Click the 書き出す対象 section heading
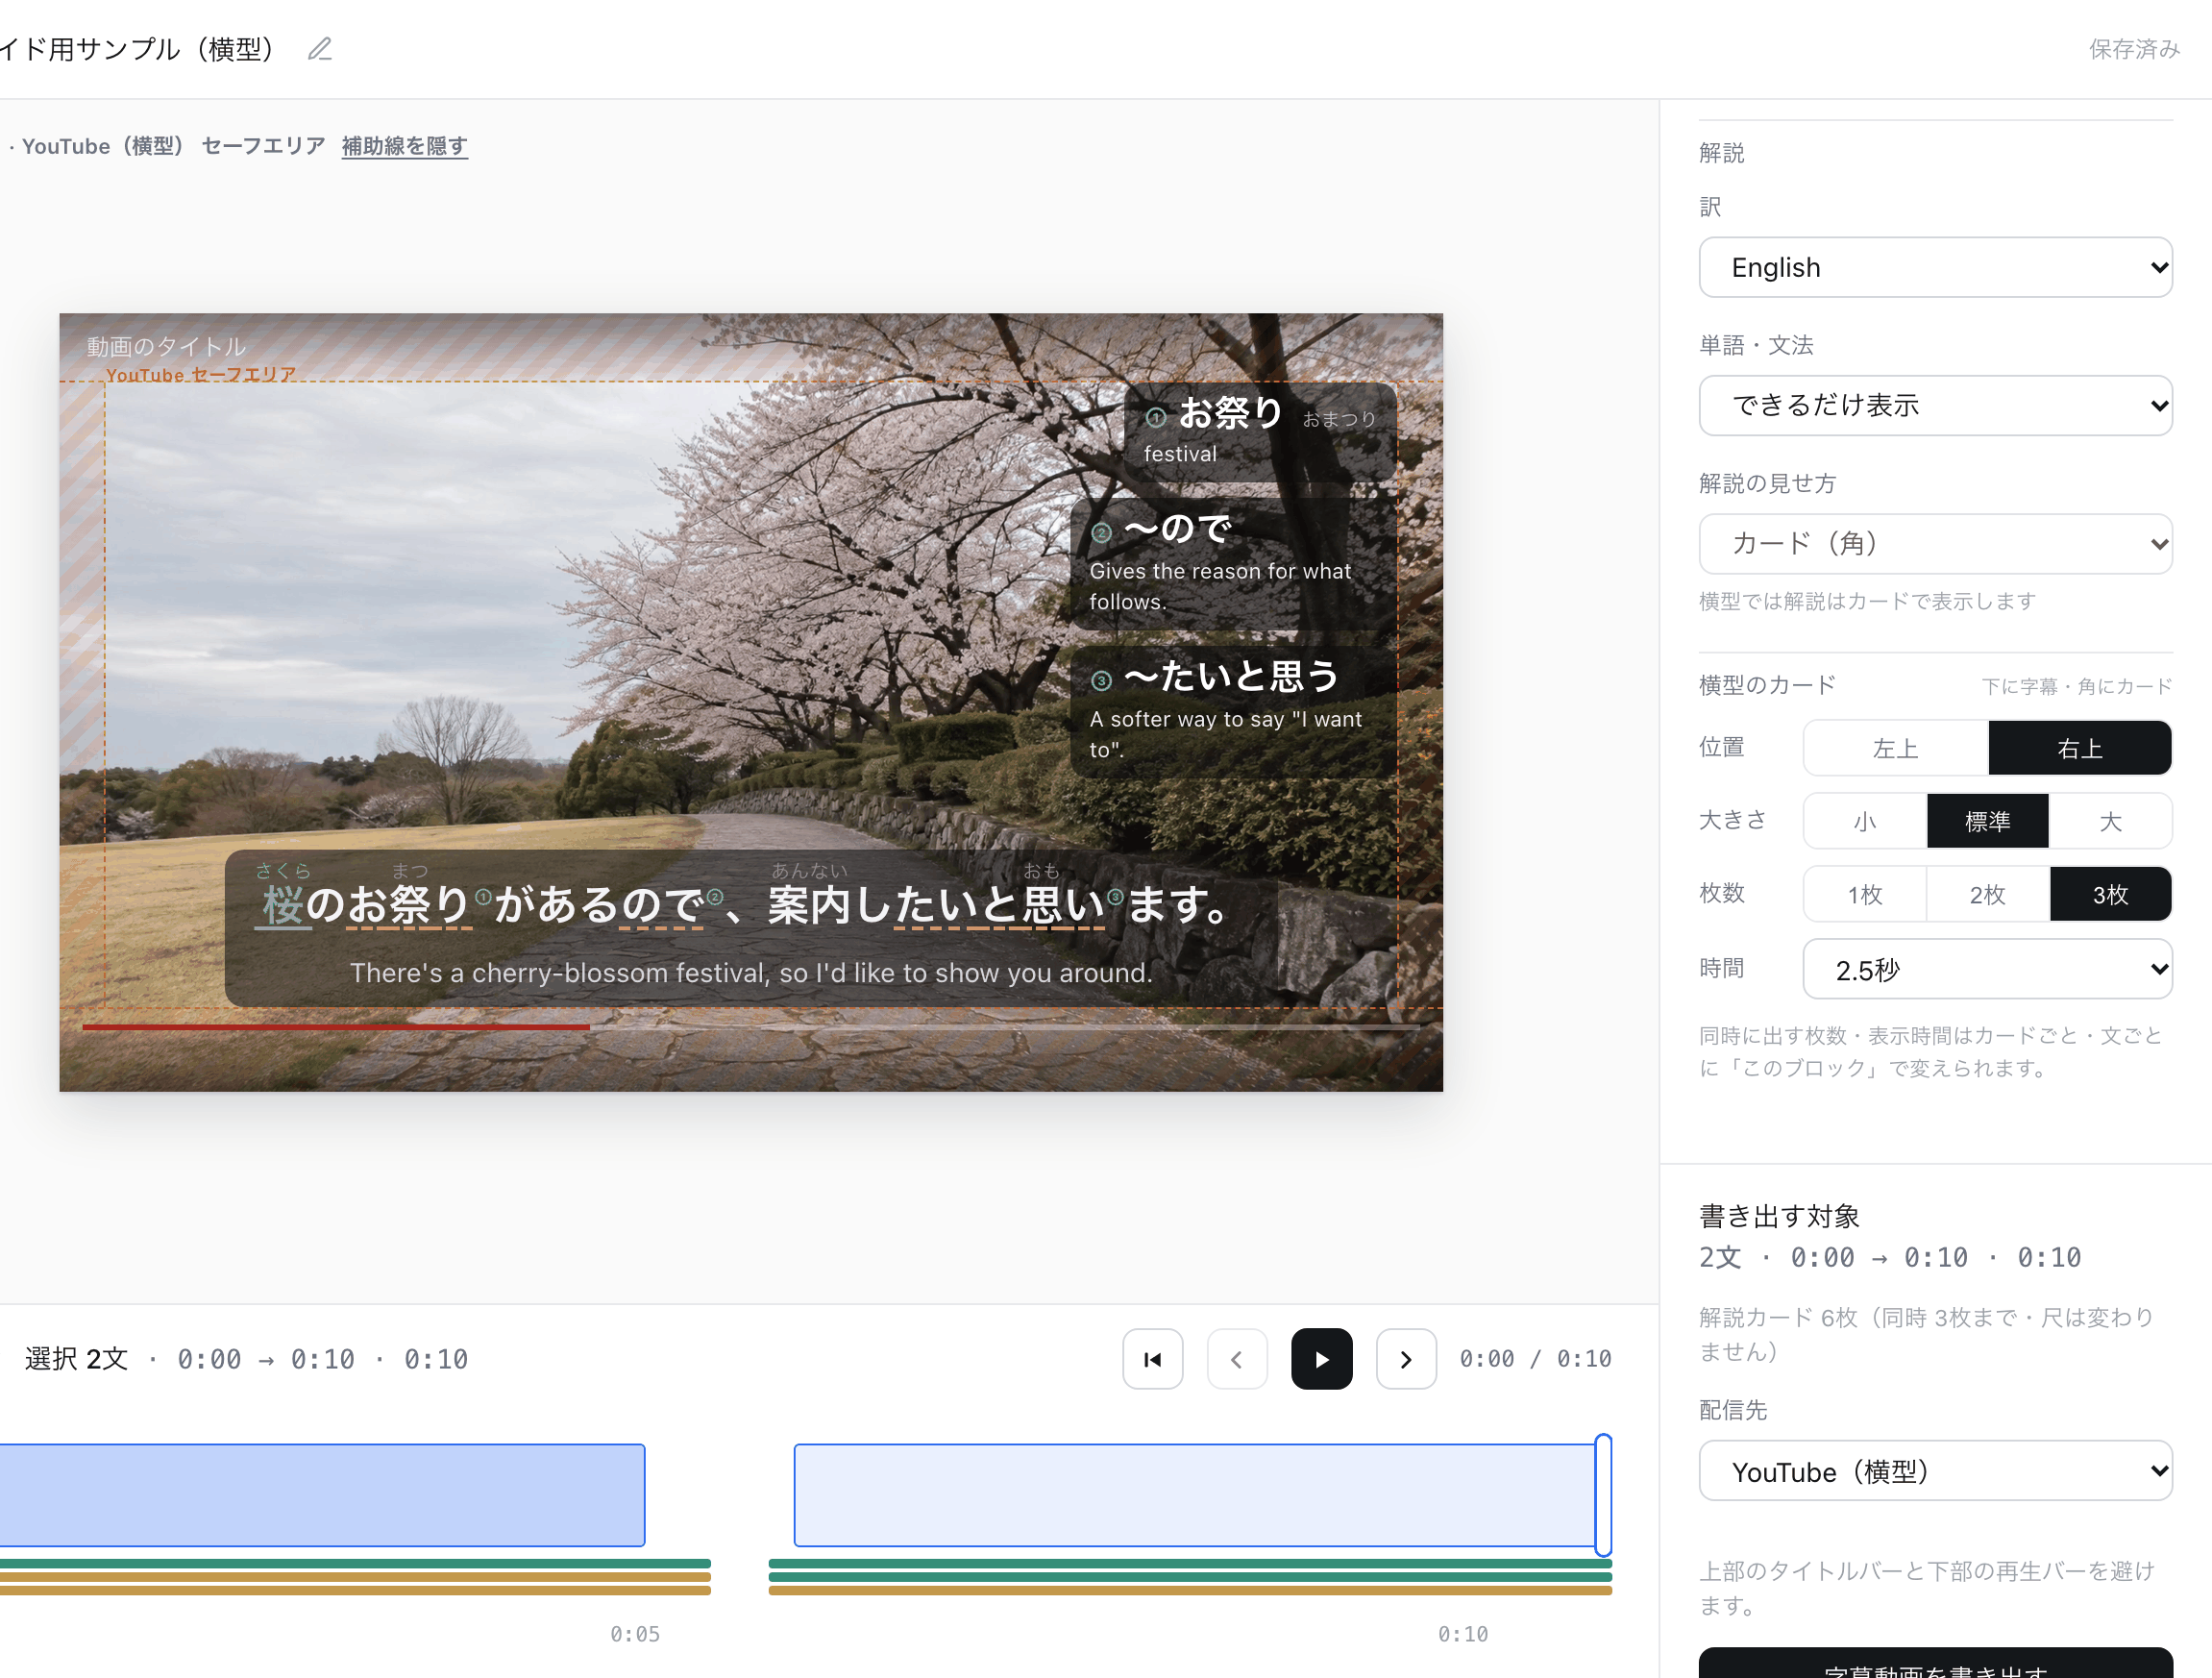The image size is (2212, 1678). [1779, 1216]
